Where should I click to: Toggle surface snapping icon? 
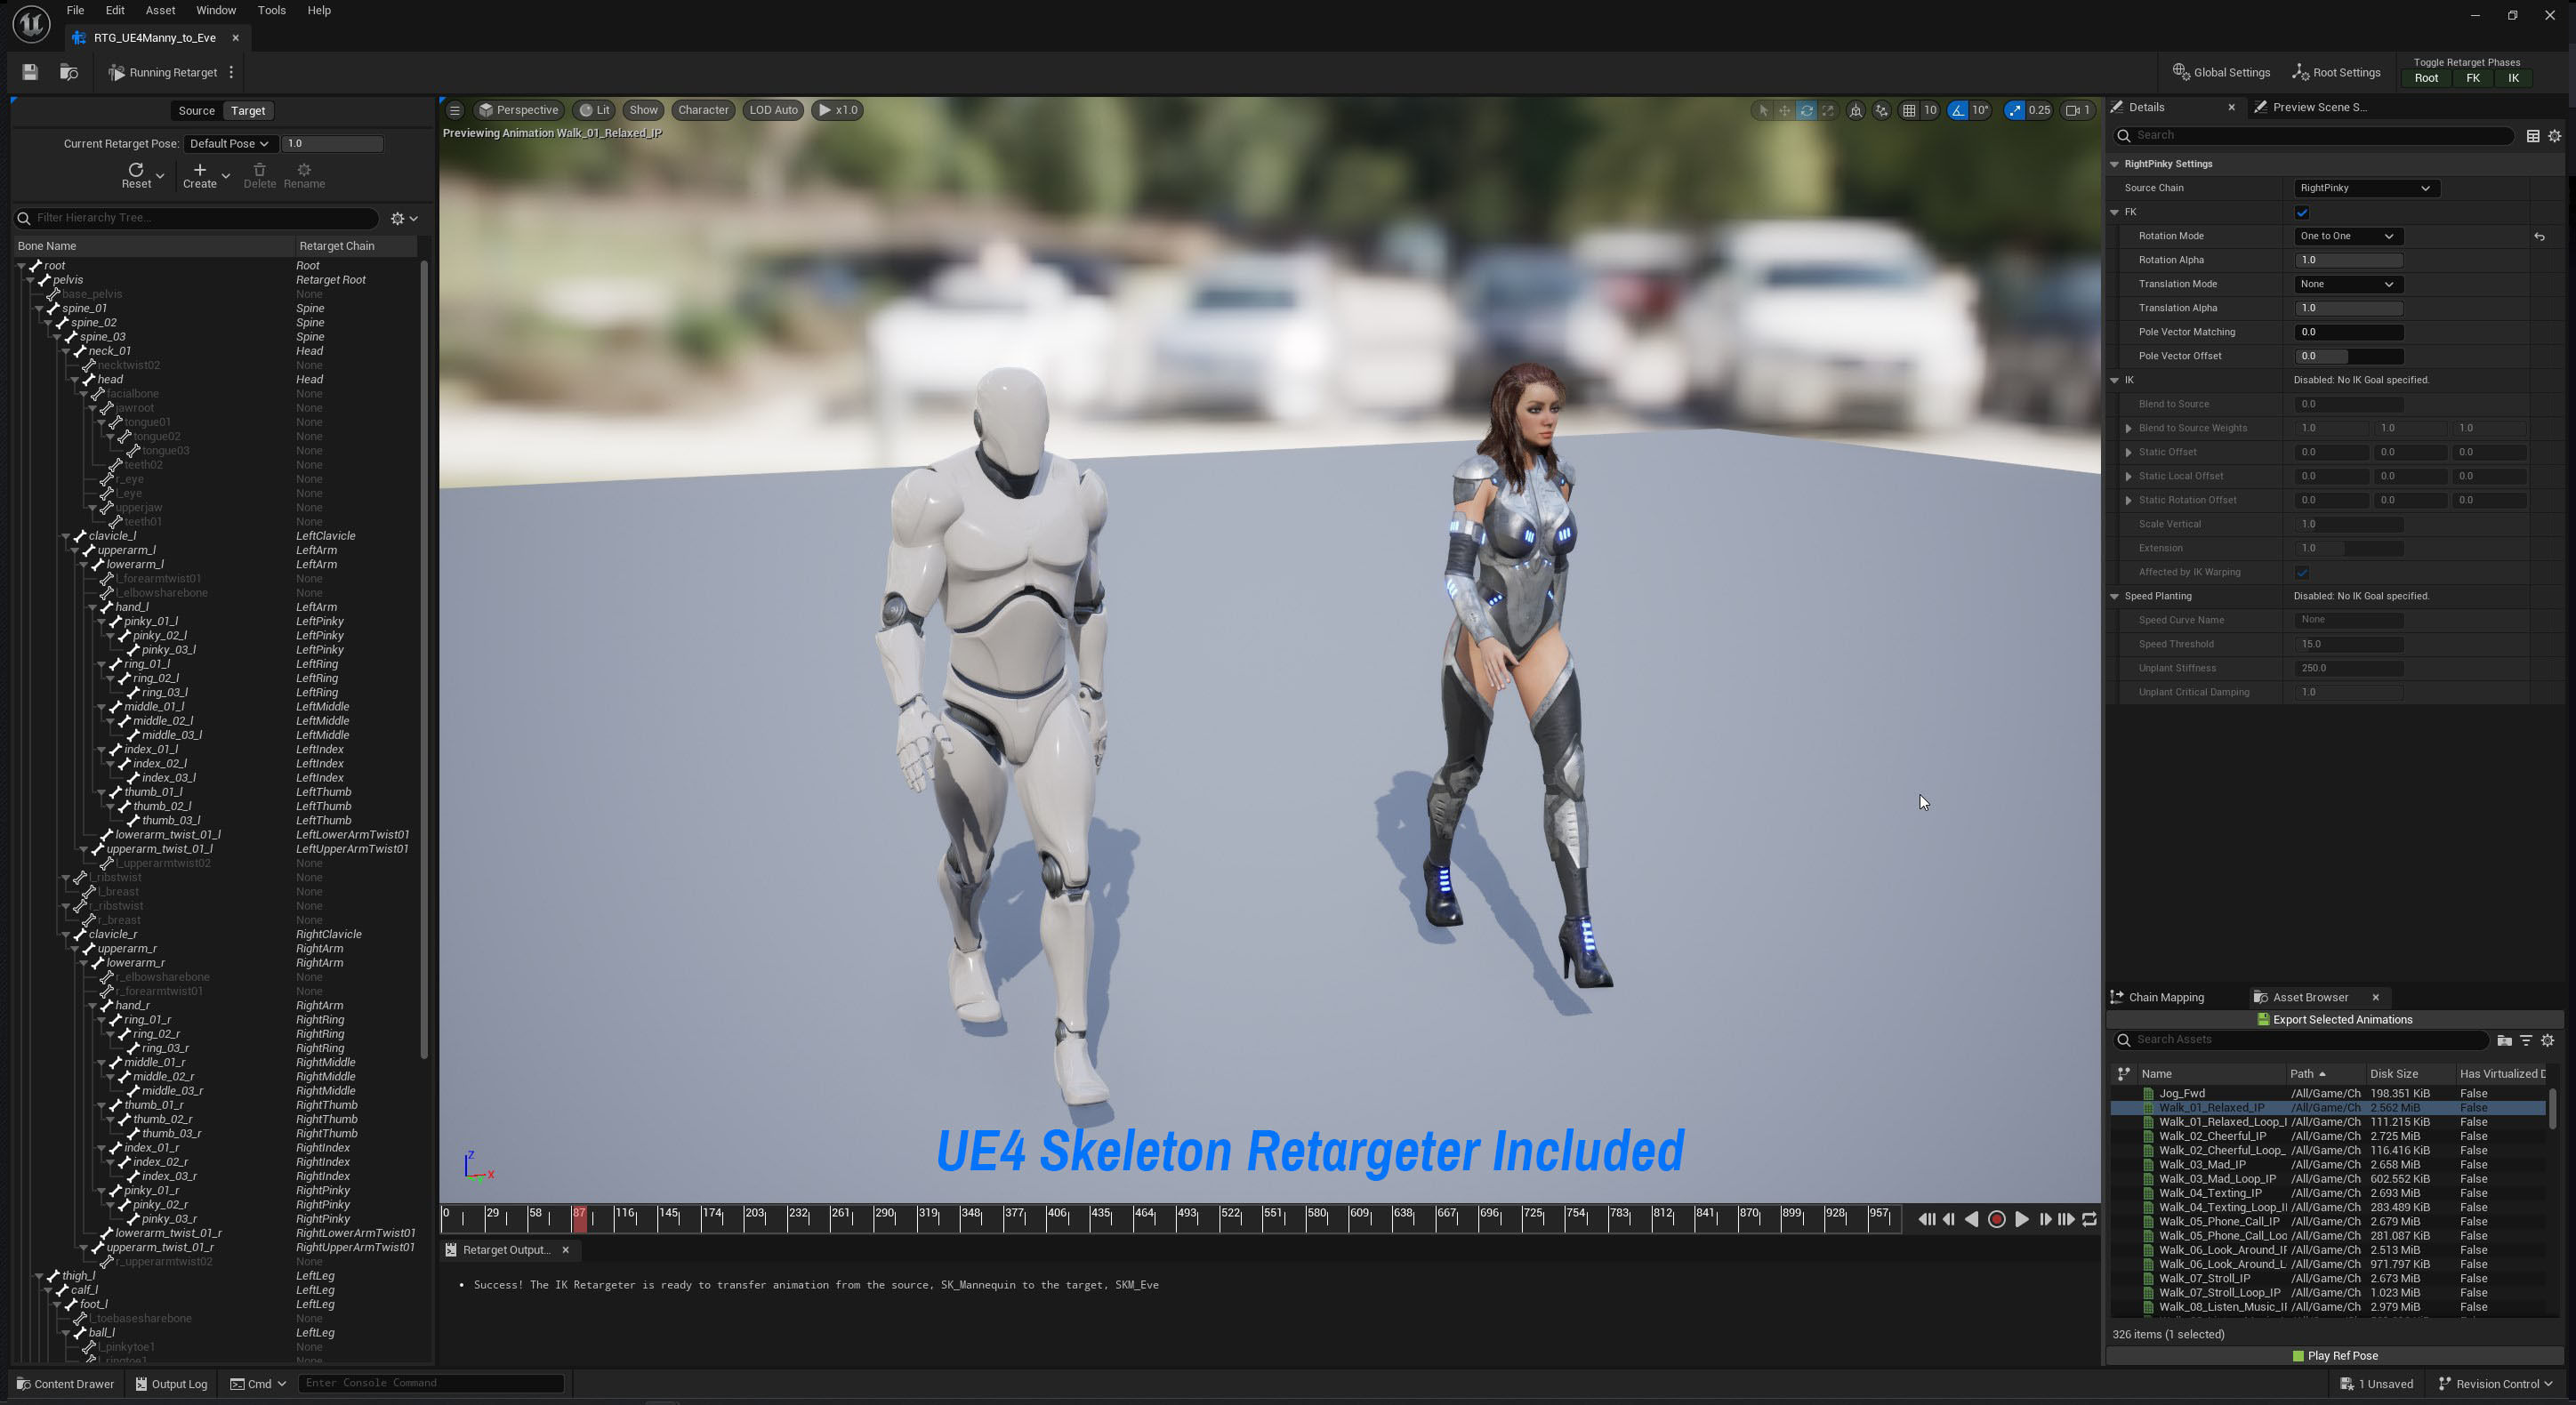(x=1882, y=110)
